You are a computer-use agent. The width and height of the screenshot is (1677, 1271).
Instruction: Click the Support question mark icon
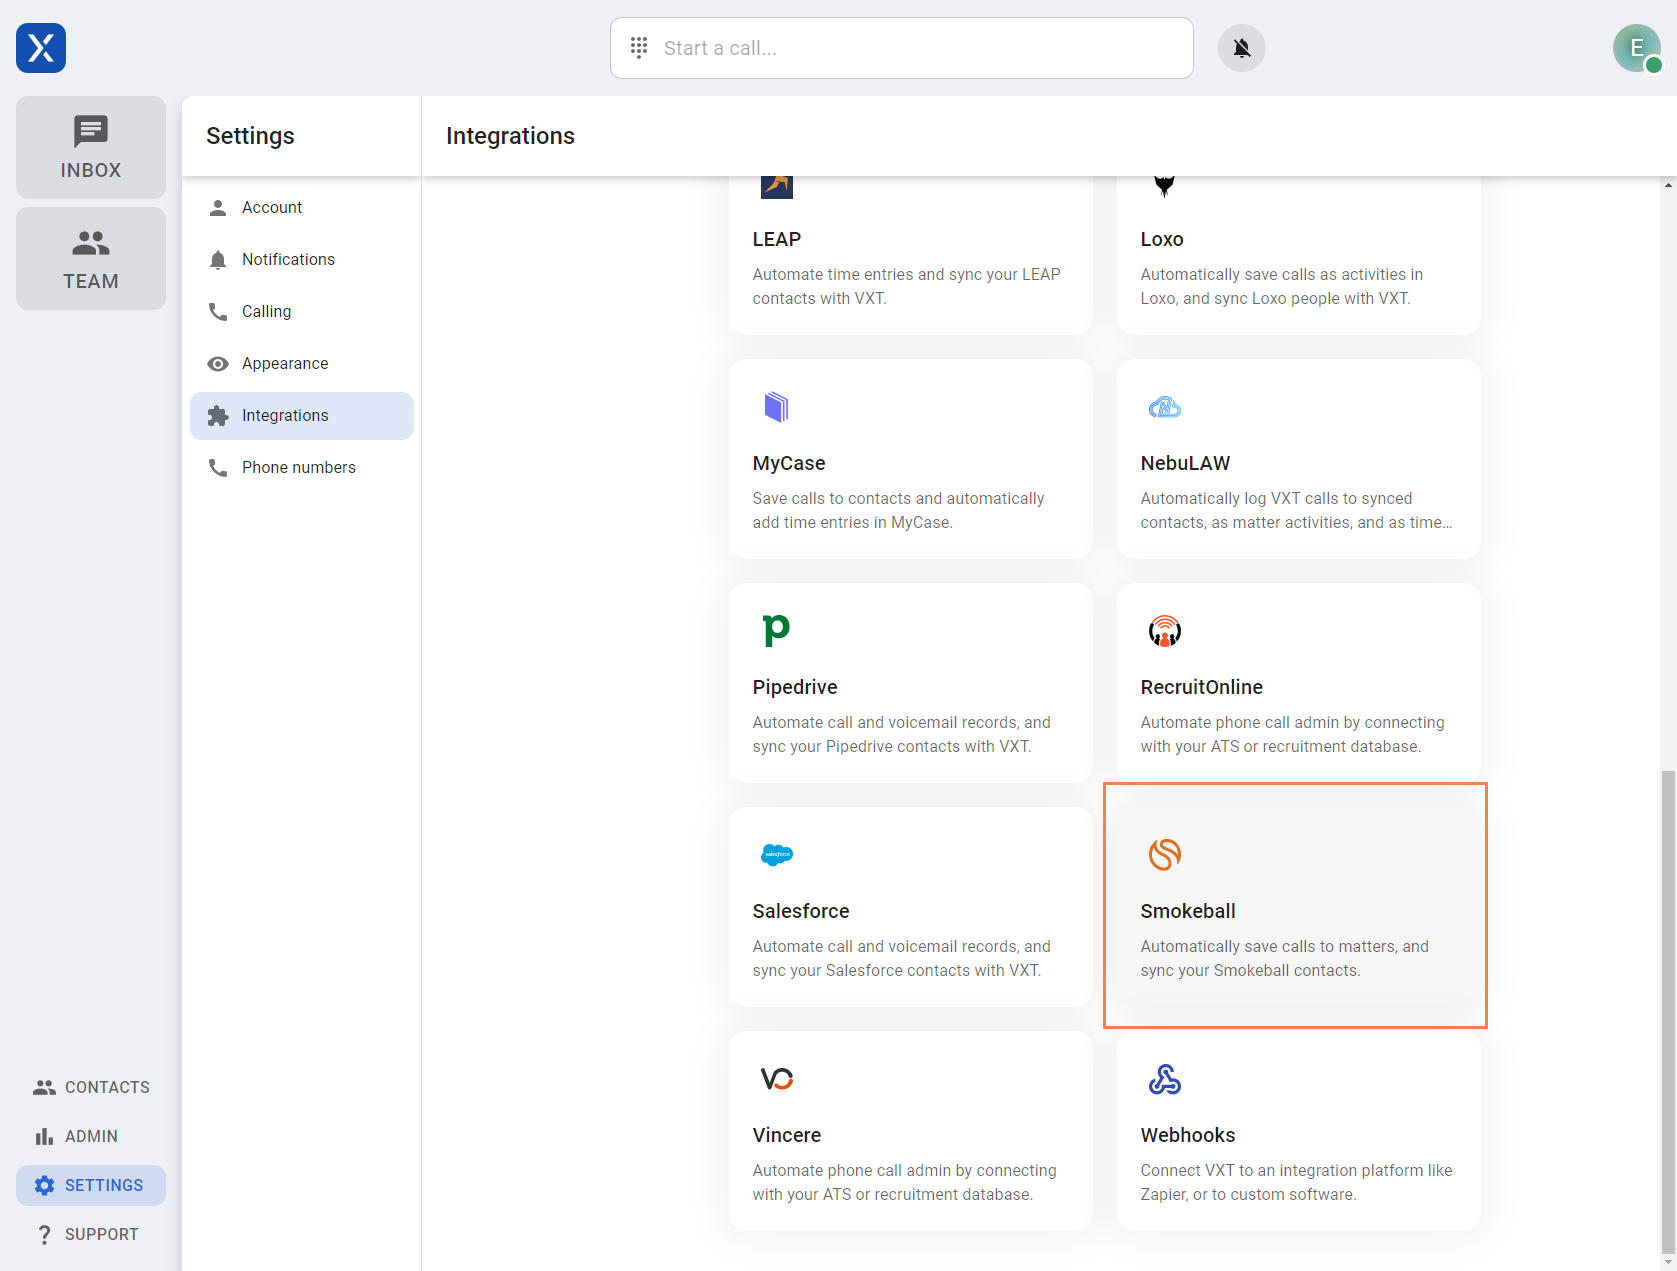click(x=44, y=1234)
